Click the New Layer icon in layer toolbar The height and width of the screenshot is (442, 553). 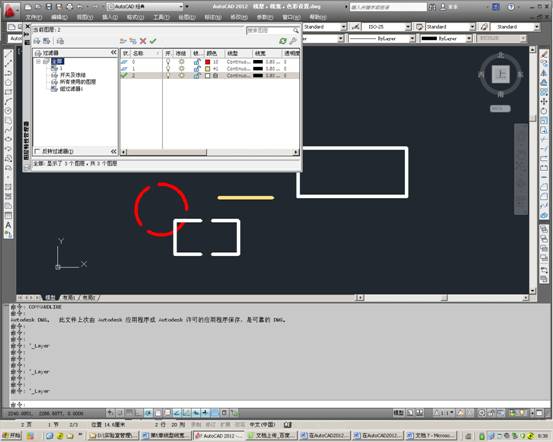click(x=123, y=41)
